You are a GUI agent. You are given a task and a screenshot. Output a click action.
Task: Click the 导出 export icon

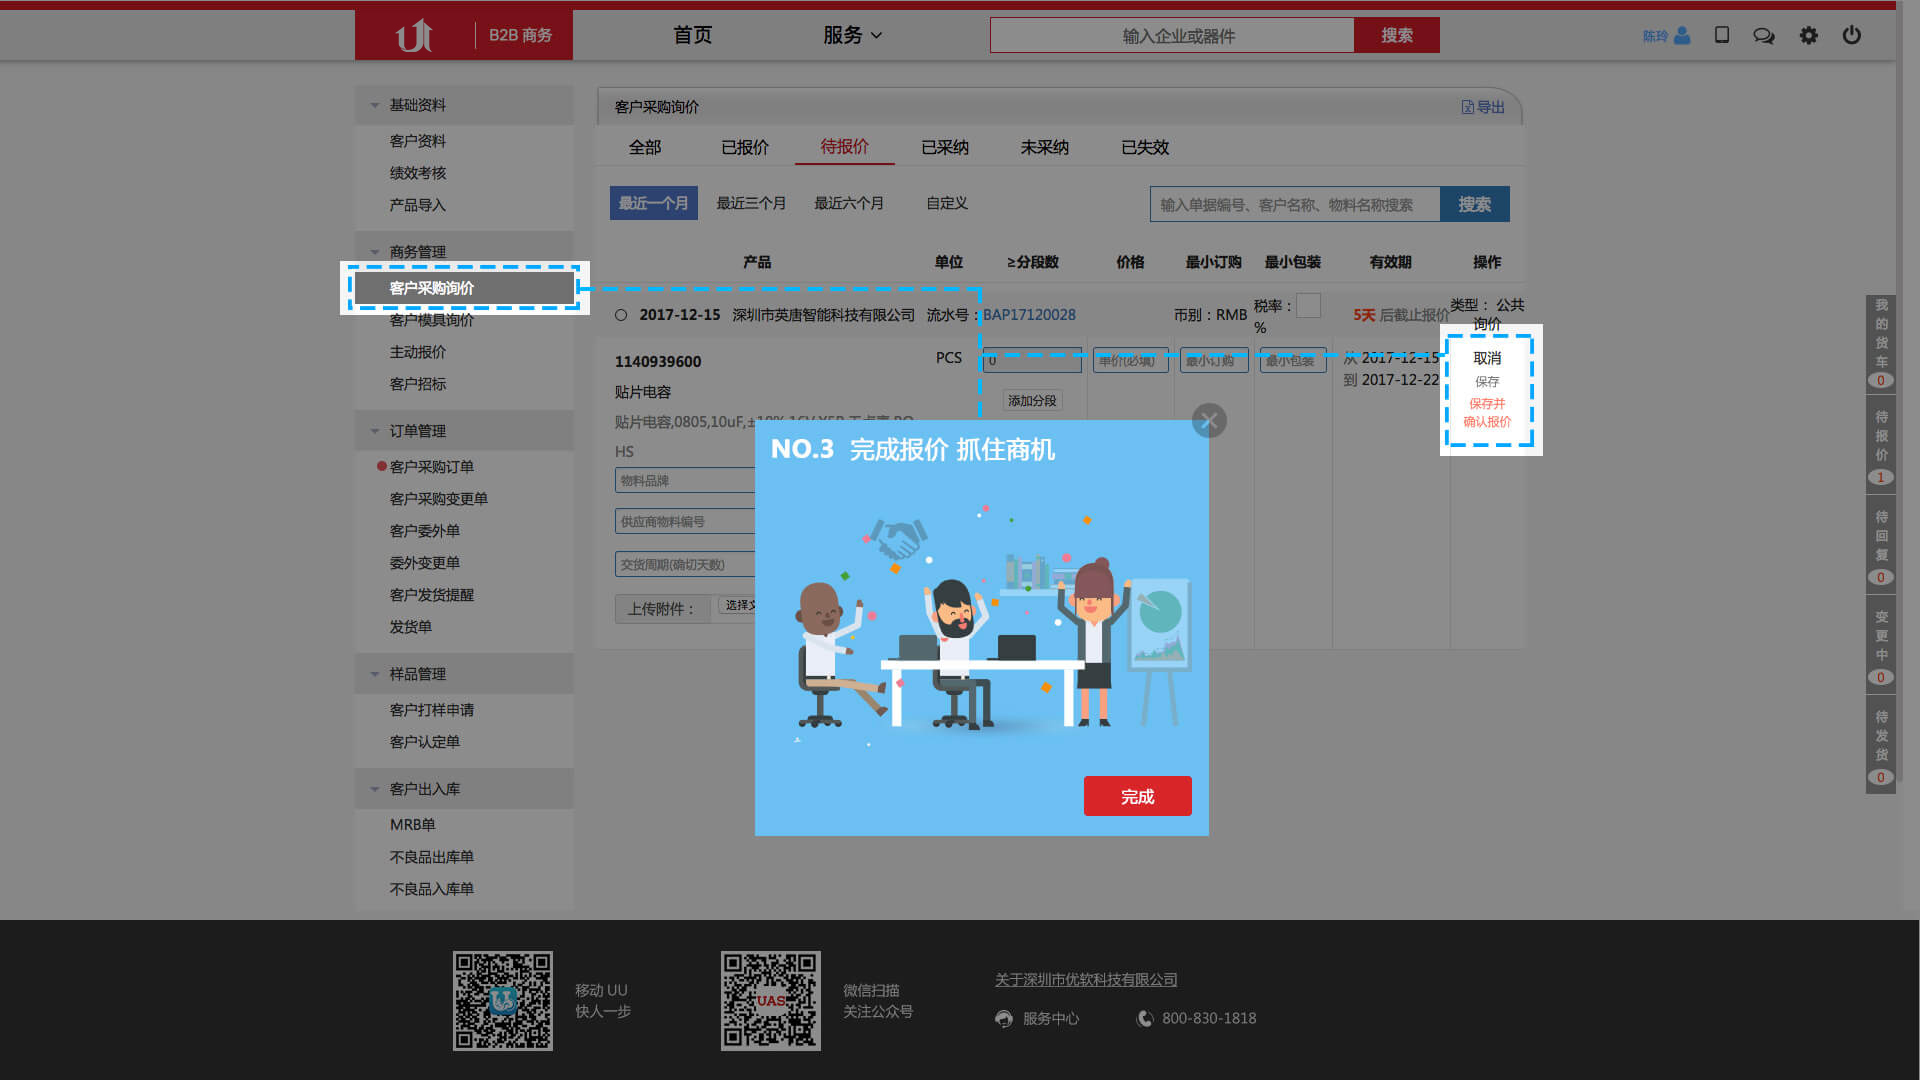click(1468, 107)
